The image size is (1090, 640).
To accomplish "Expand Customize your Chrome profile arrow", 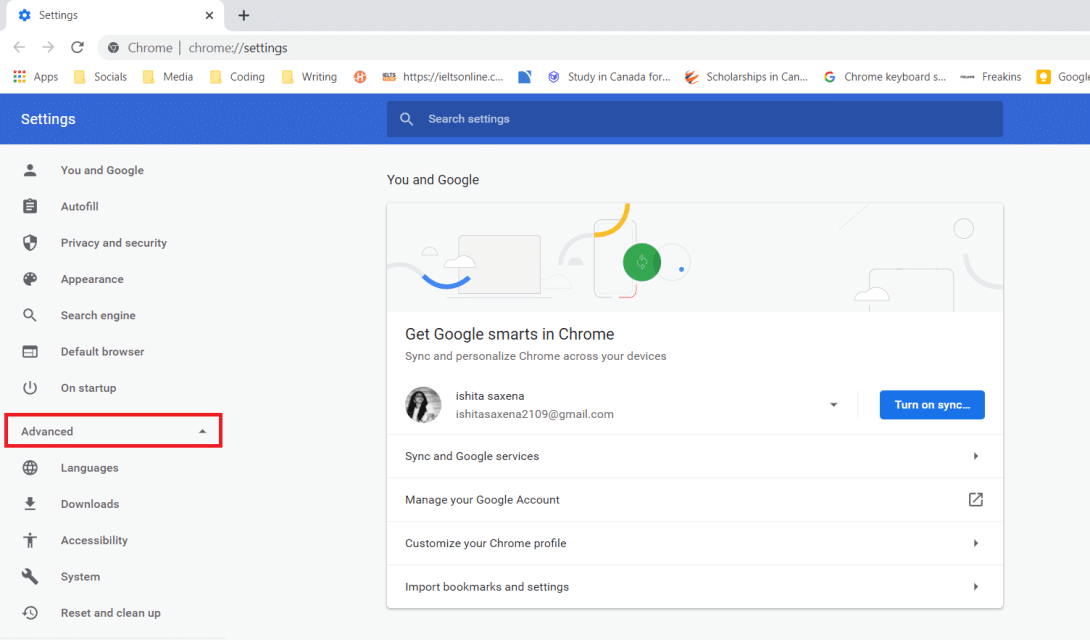I will point(976,543).
